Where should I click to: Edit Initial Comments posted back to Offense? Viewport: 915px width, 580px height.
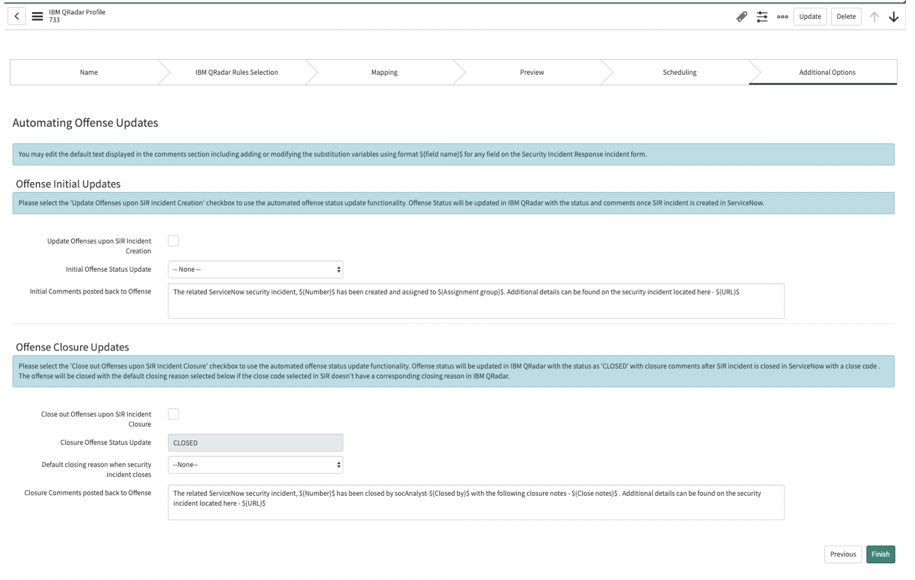(476, 301)
